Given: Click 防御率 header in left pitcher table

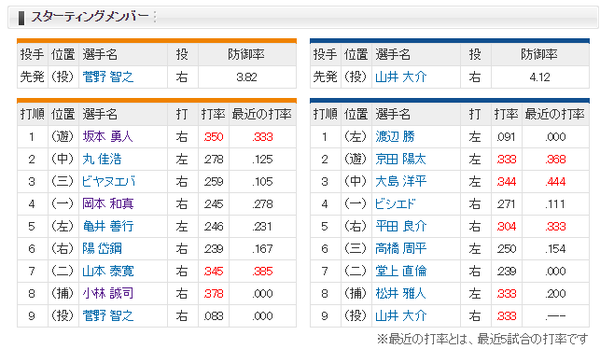Looking at the screenshot, I should pyautogui.click(x=246, y=54).
